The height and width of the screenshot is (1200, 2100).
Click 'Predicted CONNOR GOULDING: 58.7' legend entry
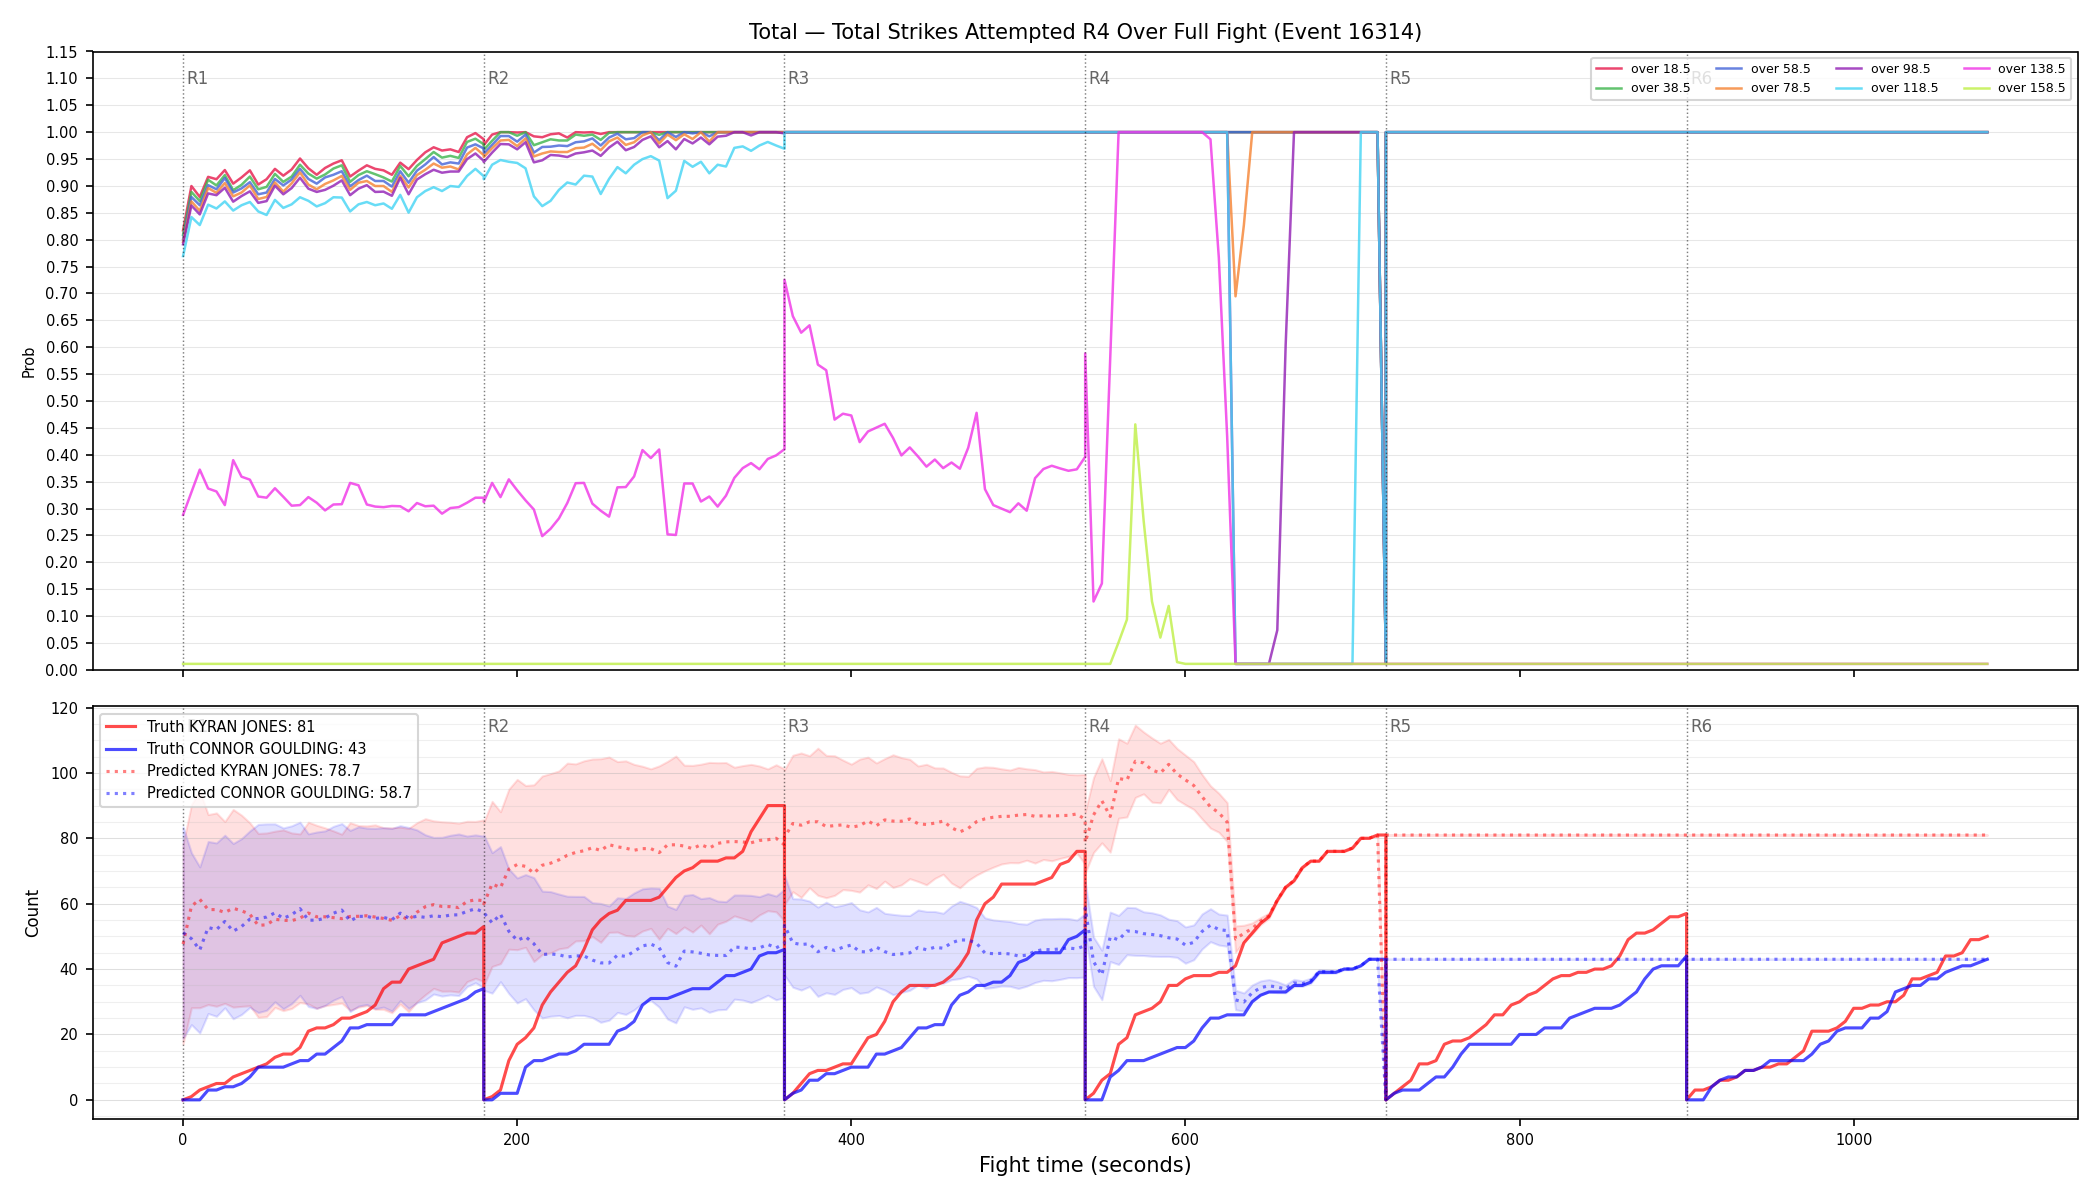click(x=258, y=793)
